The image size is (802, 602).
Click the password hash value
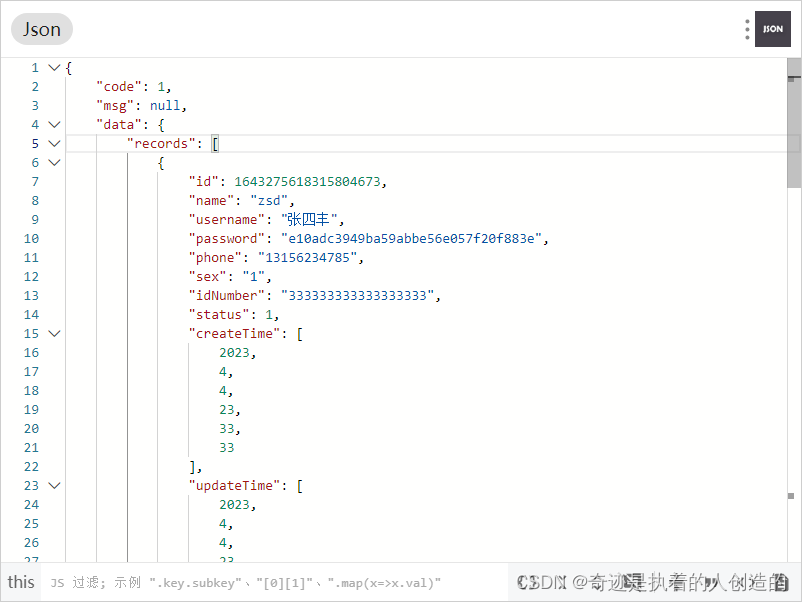pos(411,238)
